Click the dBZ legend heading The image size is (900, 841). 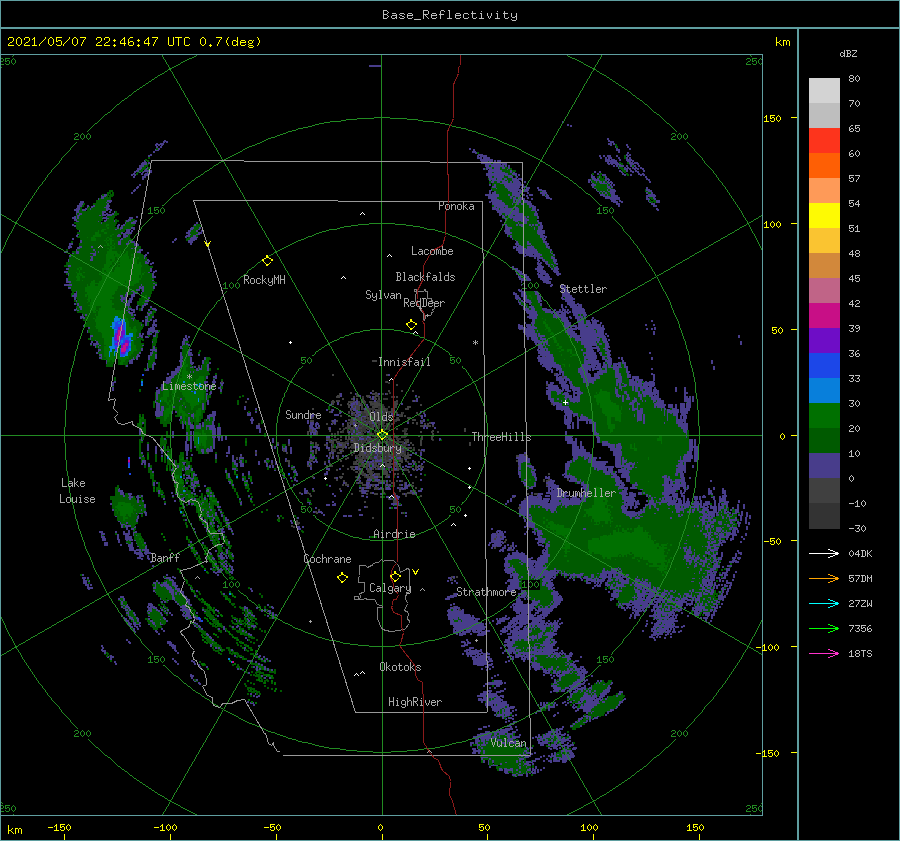coord(848,53)
